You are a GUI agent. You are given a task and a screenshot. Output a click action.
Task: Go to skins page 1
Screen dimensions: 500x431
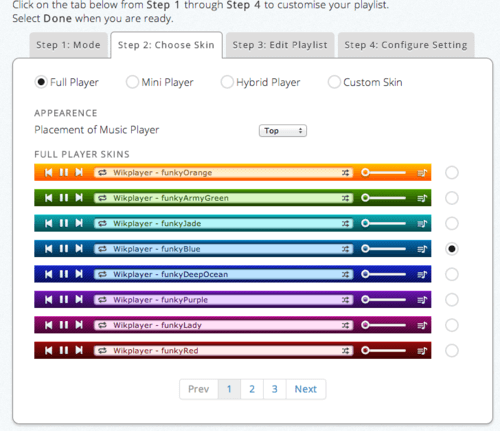click(229, 389)
